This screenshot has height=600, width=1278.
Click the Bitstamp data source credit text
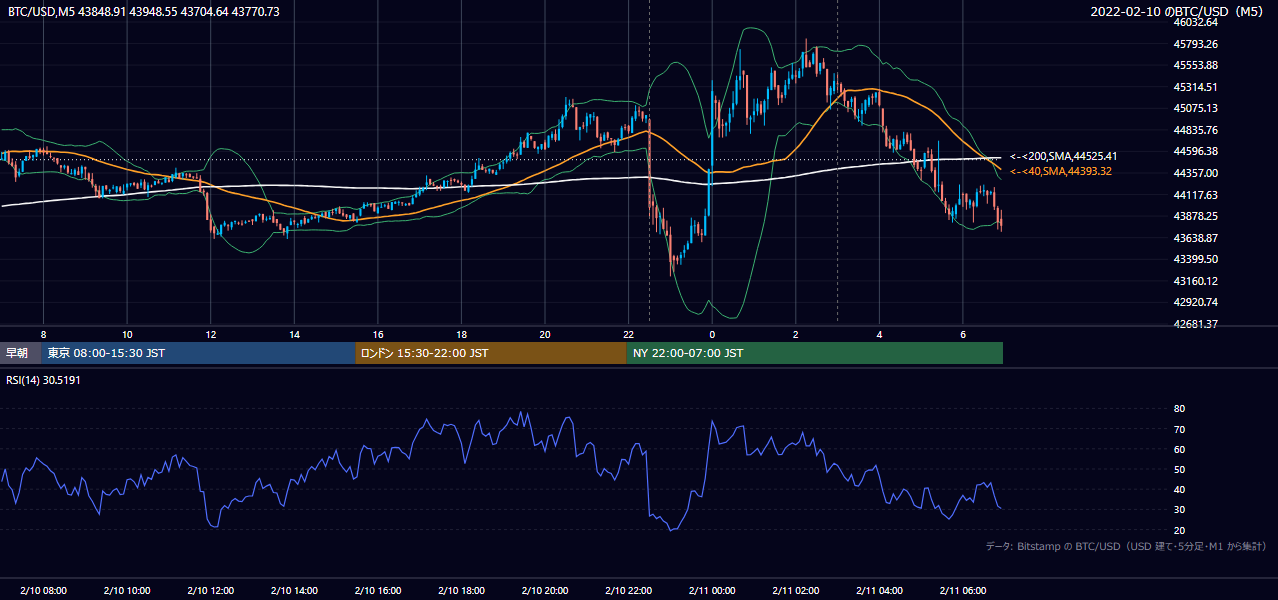(x=1126, y=546)
